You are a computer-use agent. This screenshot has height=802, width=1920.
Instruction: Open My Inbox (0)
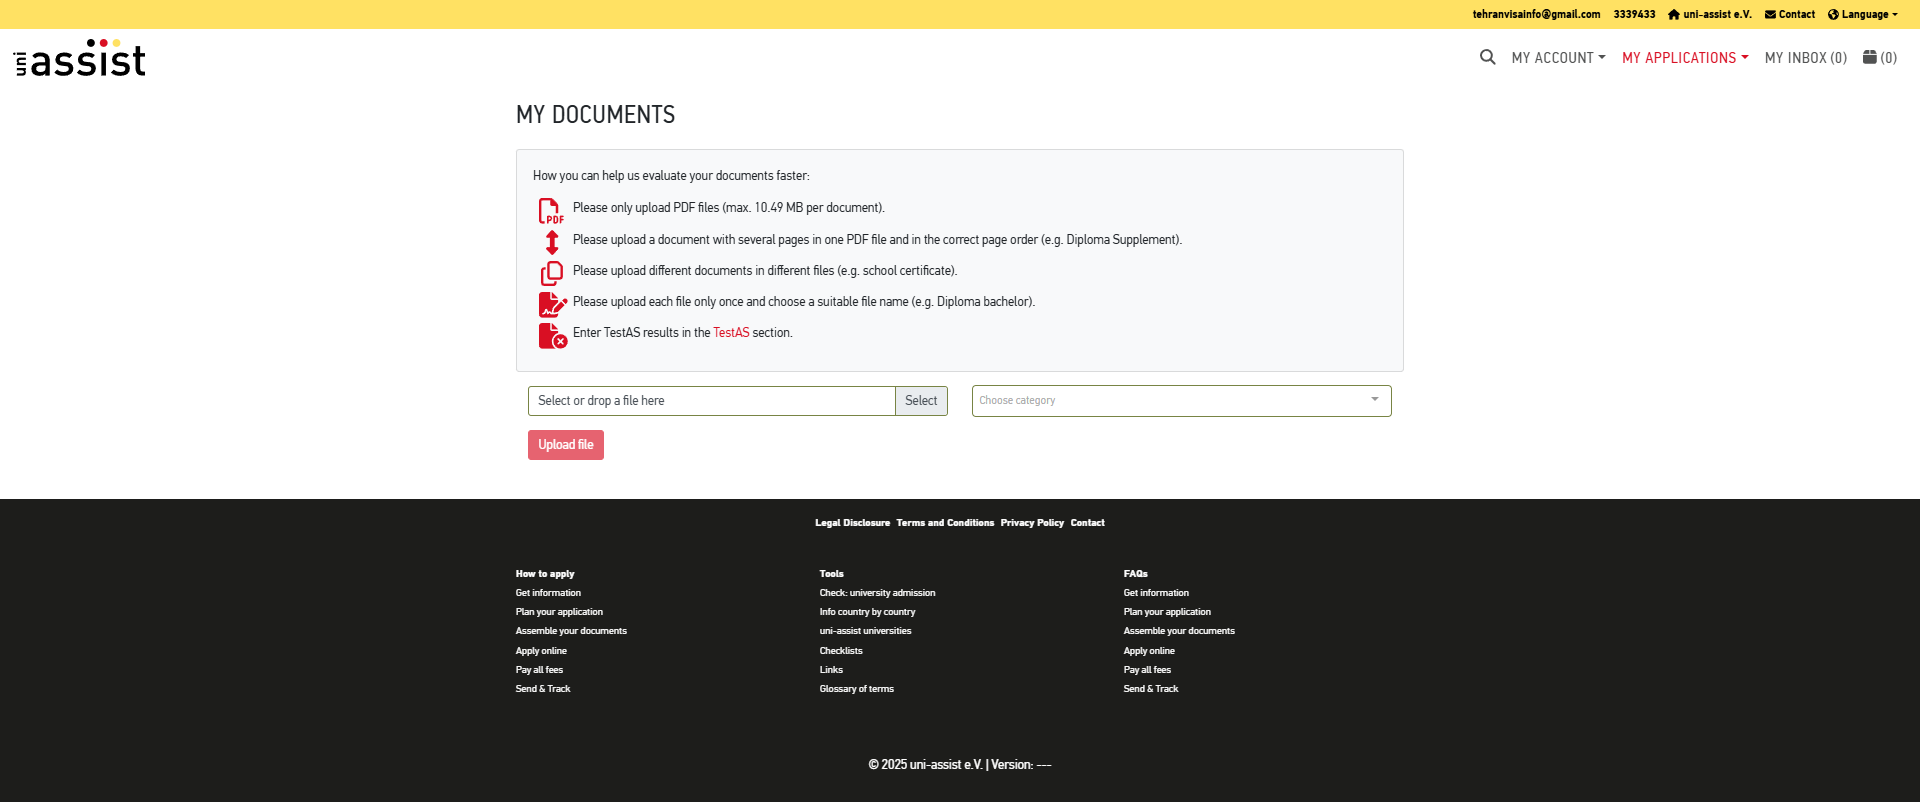(1805, 58)
